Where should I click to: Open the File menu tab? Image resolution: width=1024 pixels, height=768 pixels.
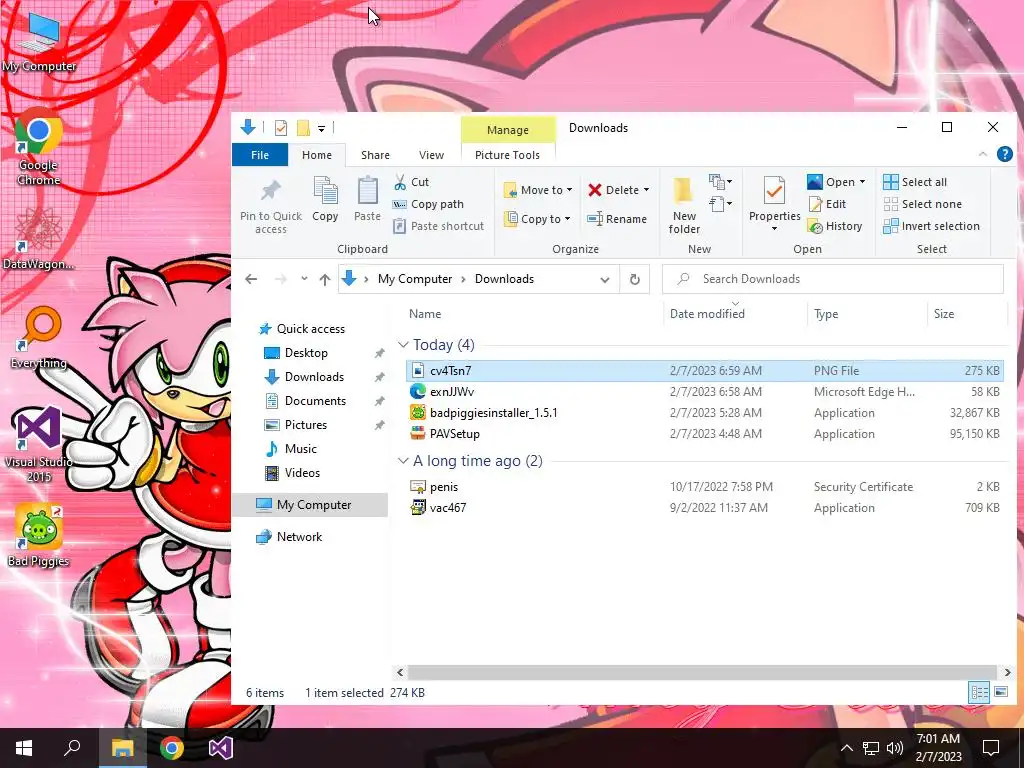coord(260,155)
